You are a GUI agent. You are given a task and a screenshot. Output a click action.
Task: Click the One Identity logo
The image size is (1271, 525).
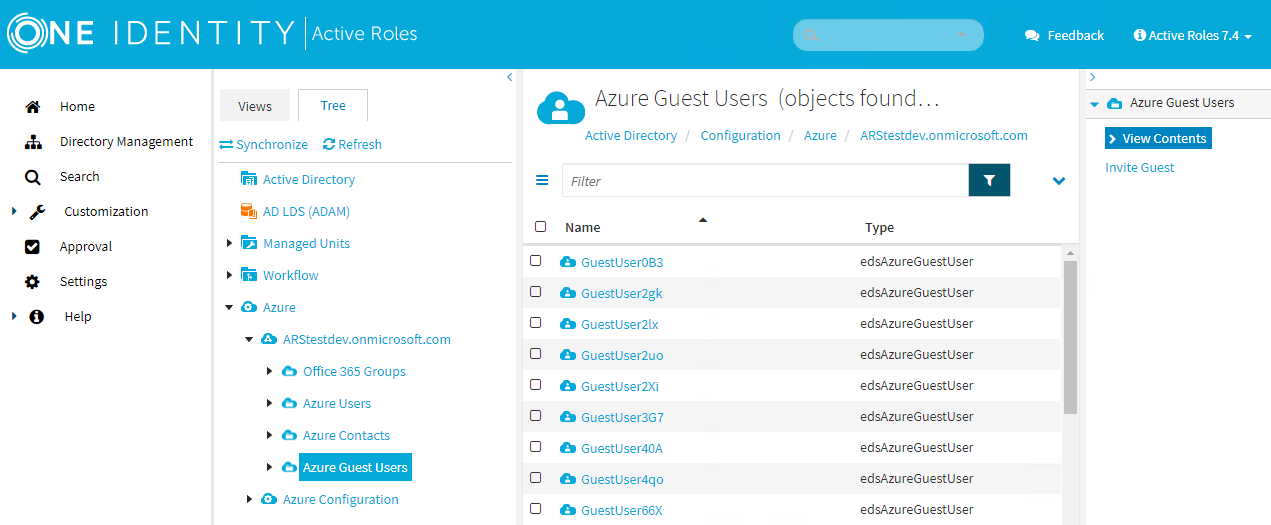point(150,33)
